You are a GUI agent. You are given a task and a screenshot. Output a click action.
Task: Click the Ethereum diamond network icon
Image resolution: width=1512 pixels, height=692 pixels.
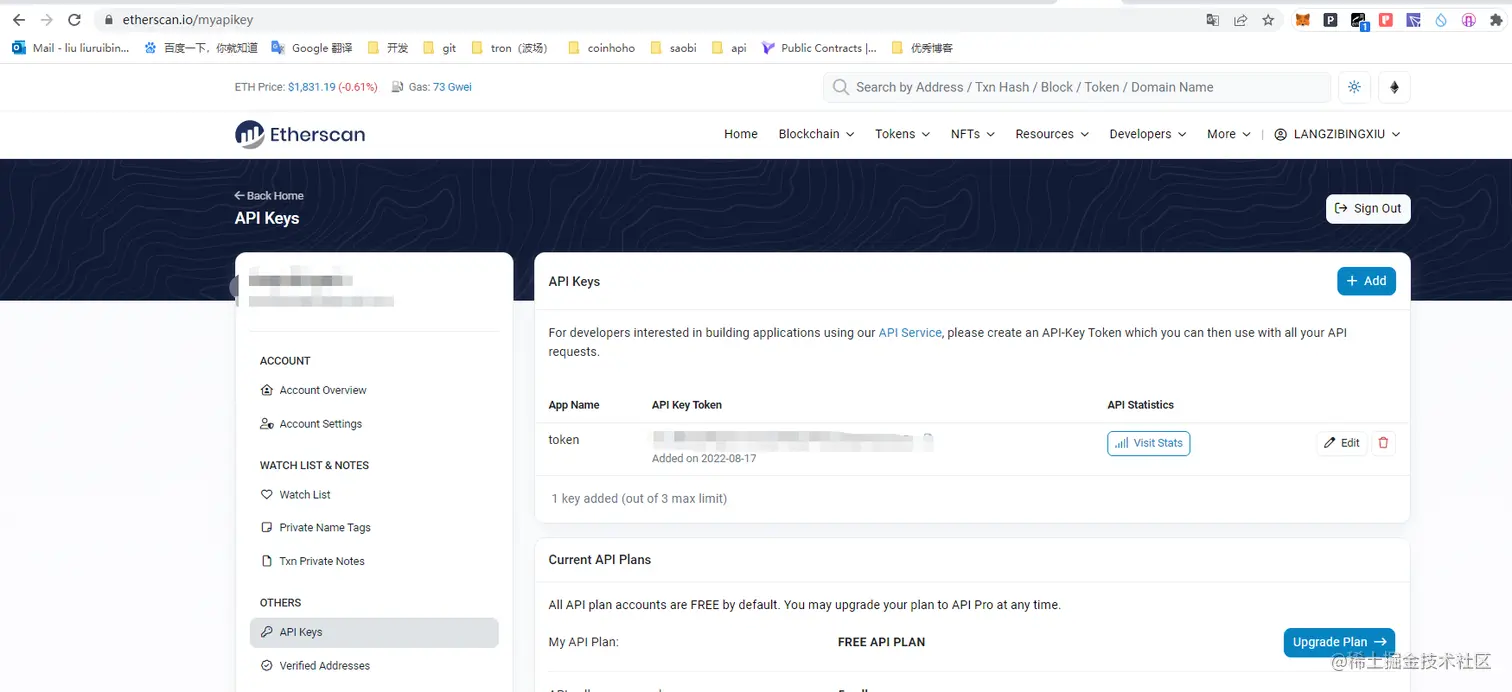pyautogui.click(x=1395, y=87)
